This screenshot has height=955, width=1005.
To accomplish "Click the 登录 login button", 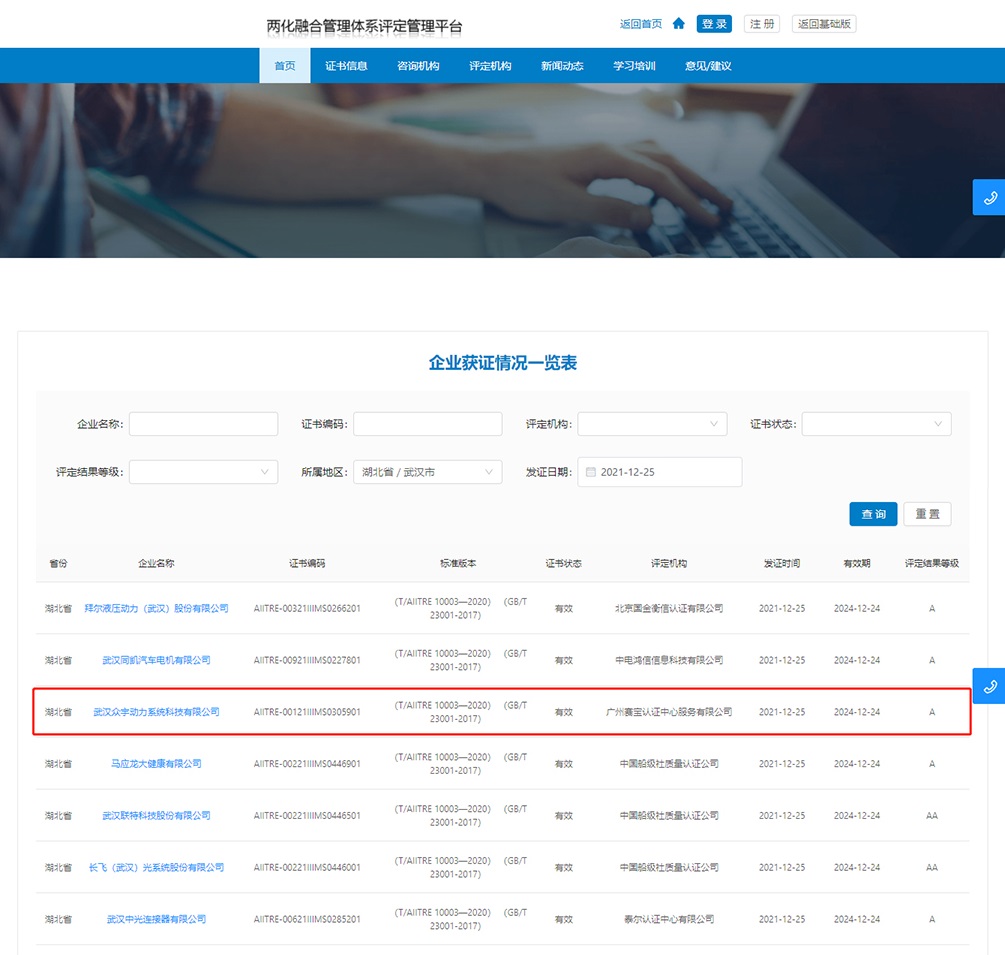I will coord(714,24).
